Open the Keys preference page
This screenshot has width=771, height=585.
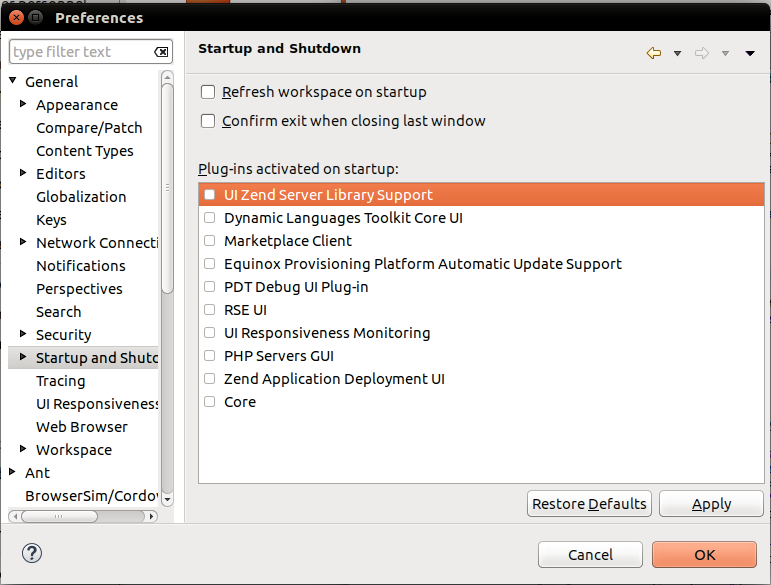[51, 220]
